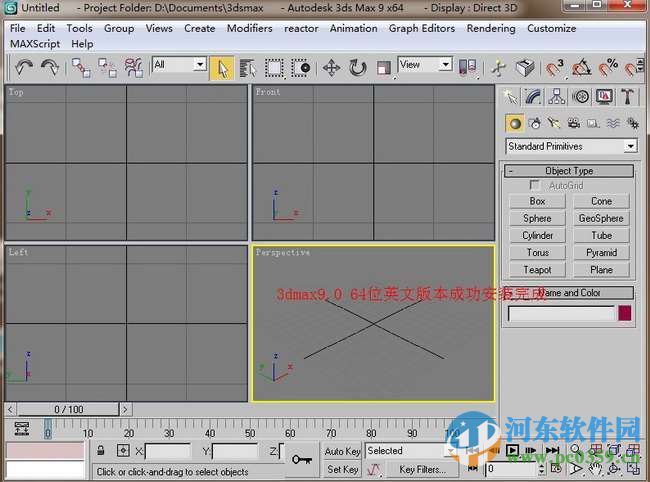Viewport: 650px width, 482px height.
Task: Click the Torus primitive button
Action: 537,252
